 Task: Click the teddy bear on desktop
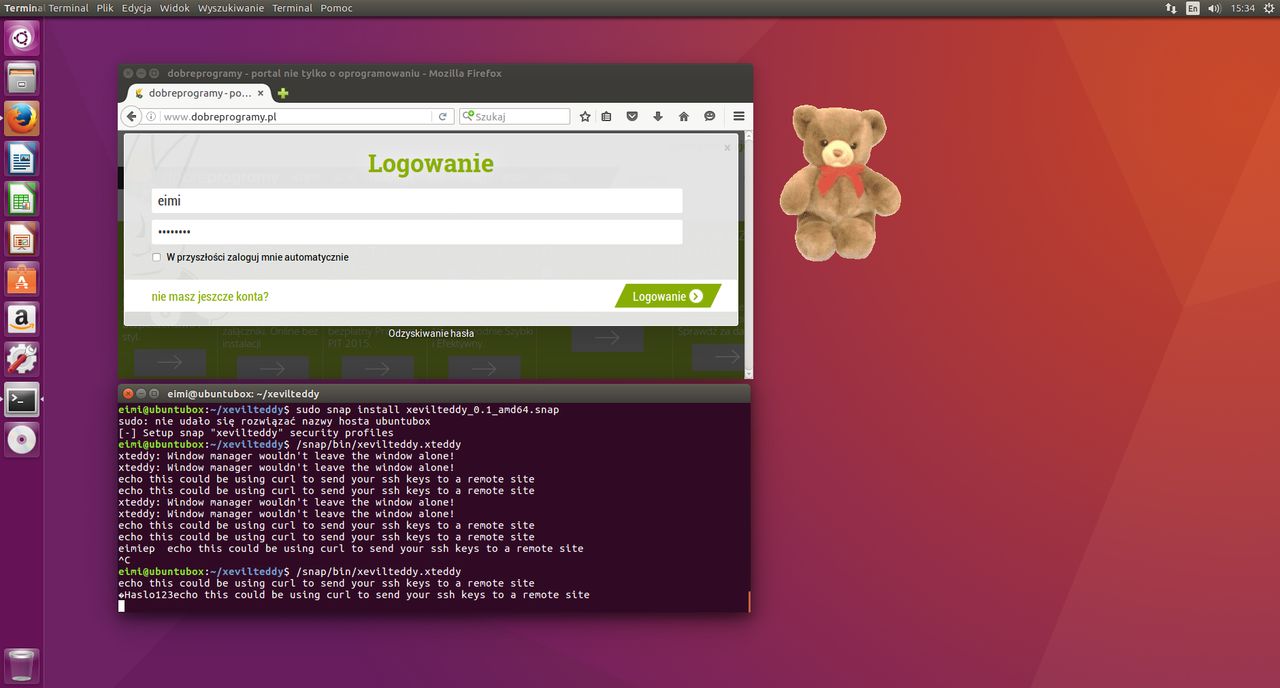point(839,182)
